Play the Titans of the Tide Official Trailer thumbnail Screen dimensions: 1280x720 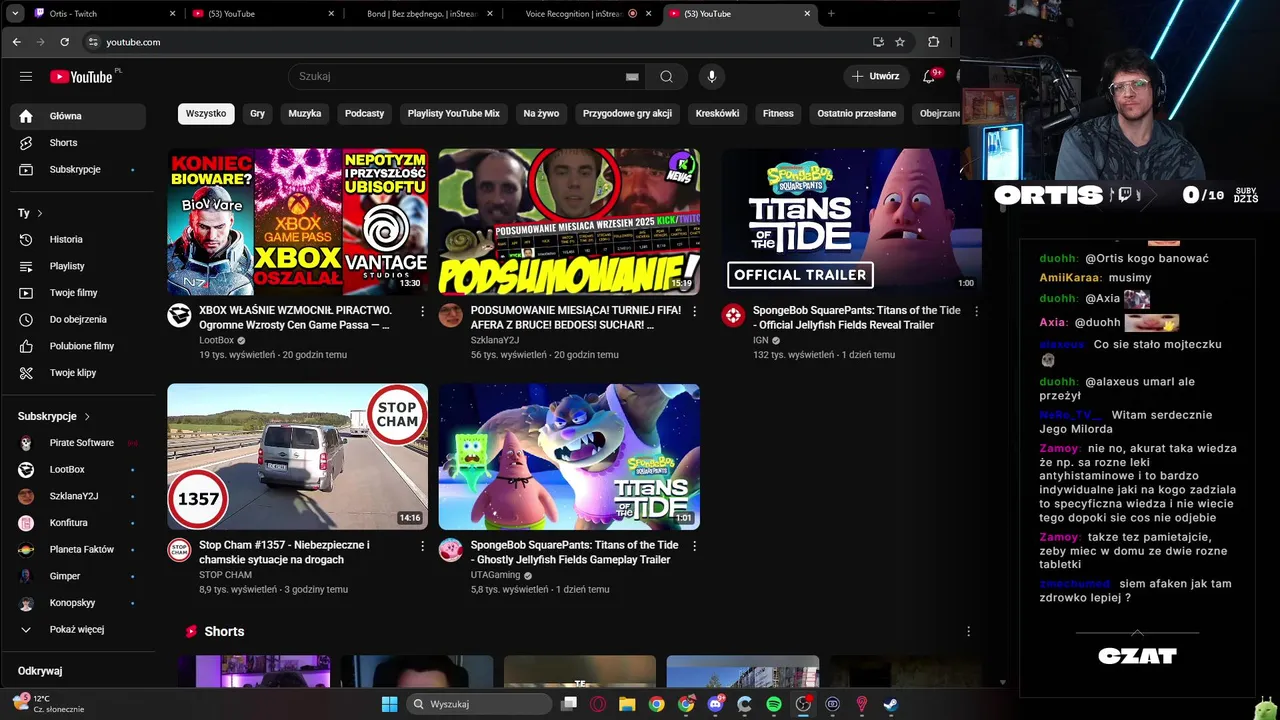[852, 222]
